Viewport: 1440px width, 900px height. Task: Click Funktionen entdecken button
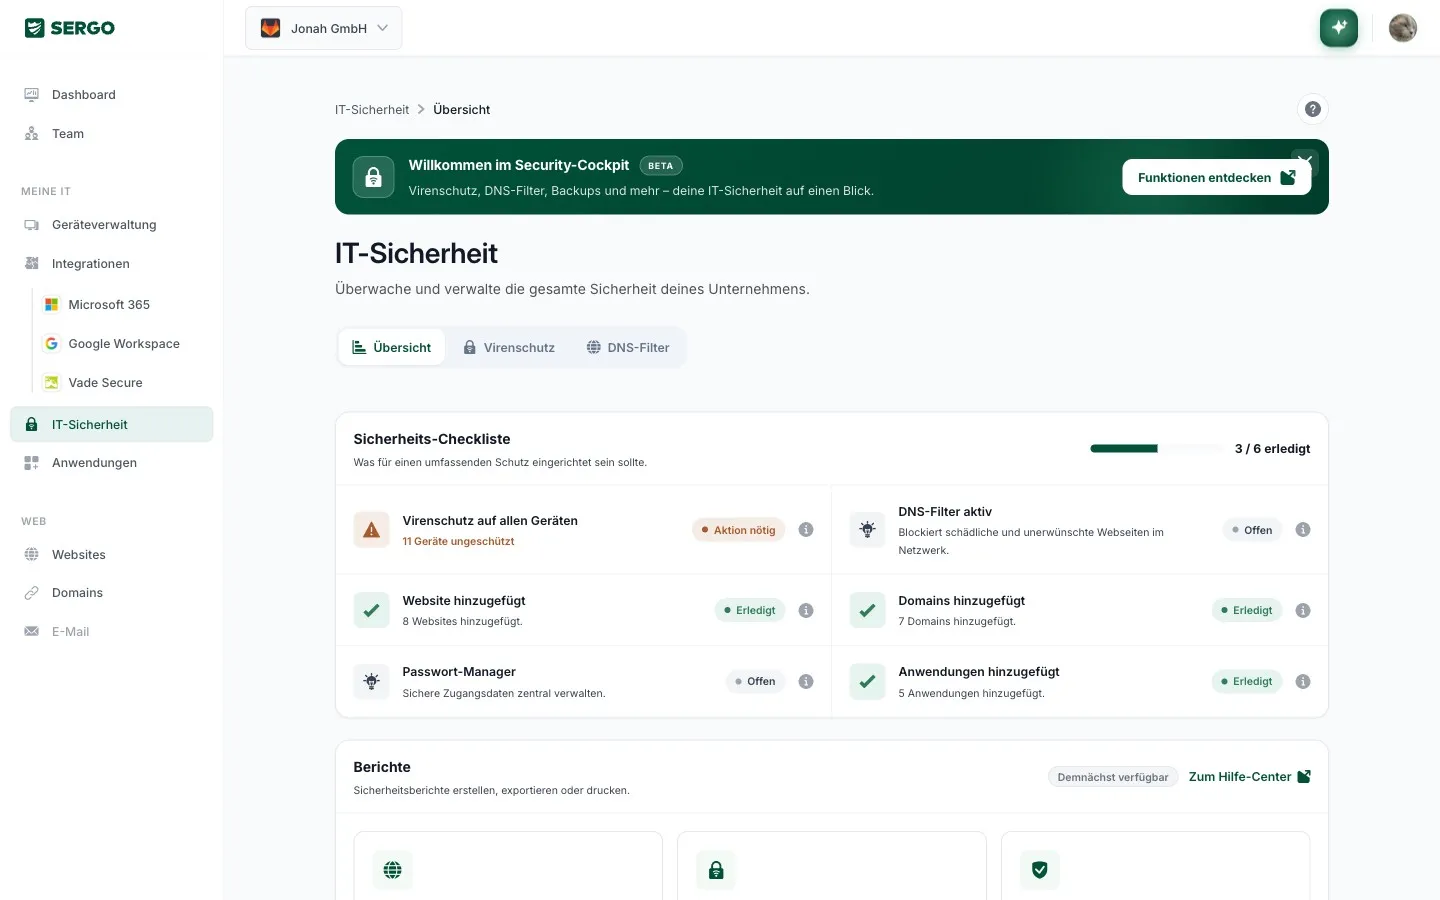[x=1216, y=177]
